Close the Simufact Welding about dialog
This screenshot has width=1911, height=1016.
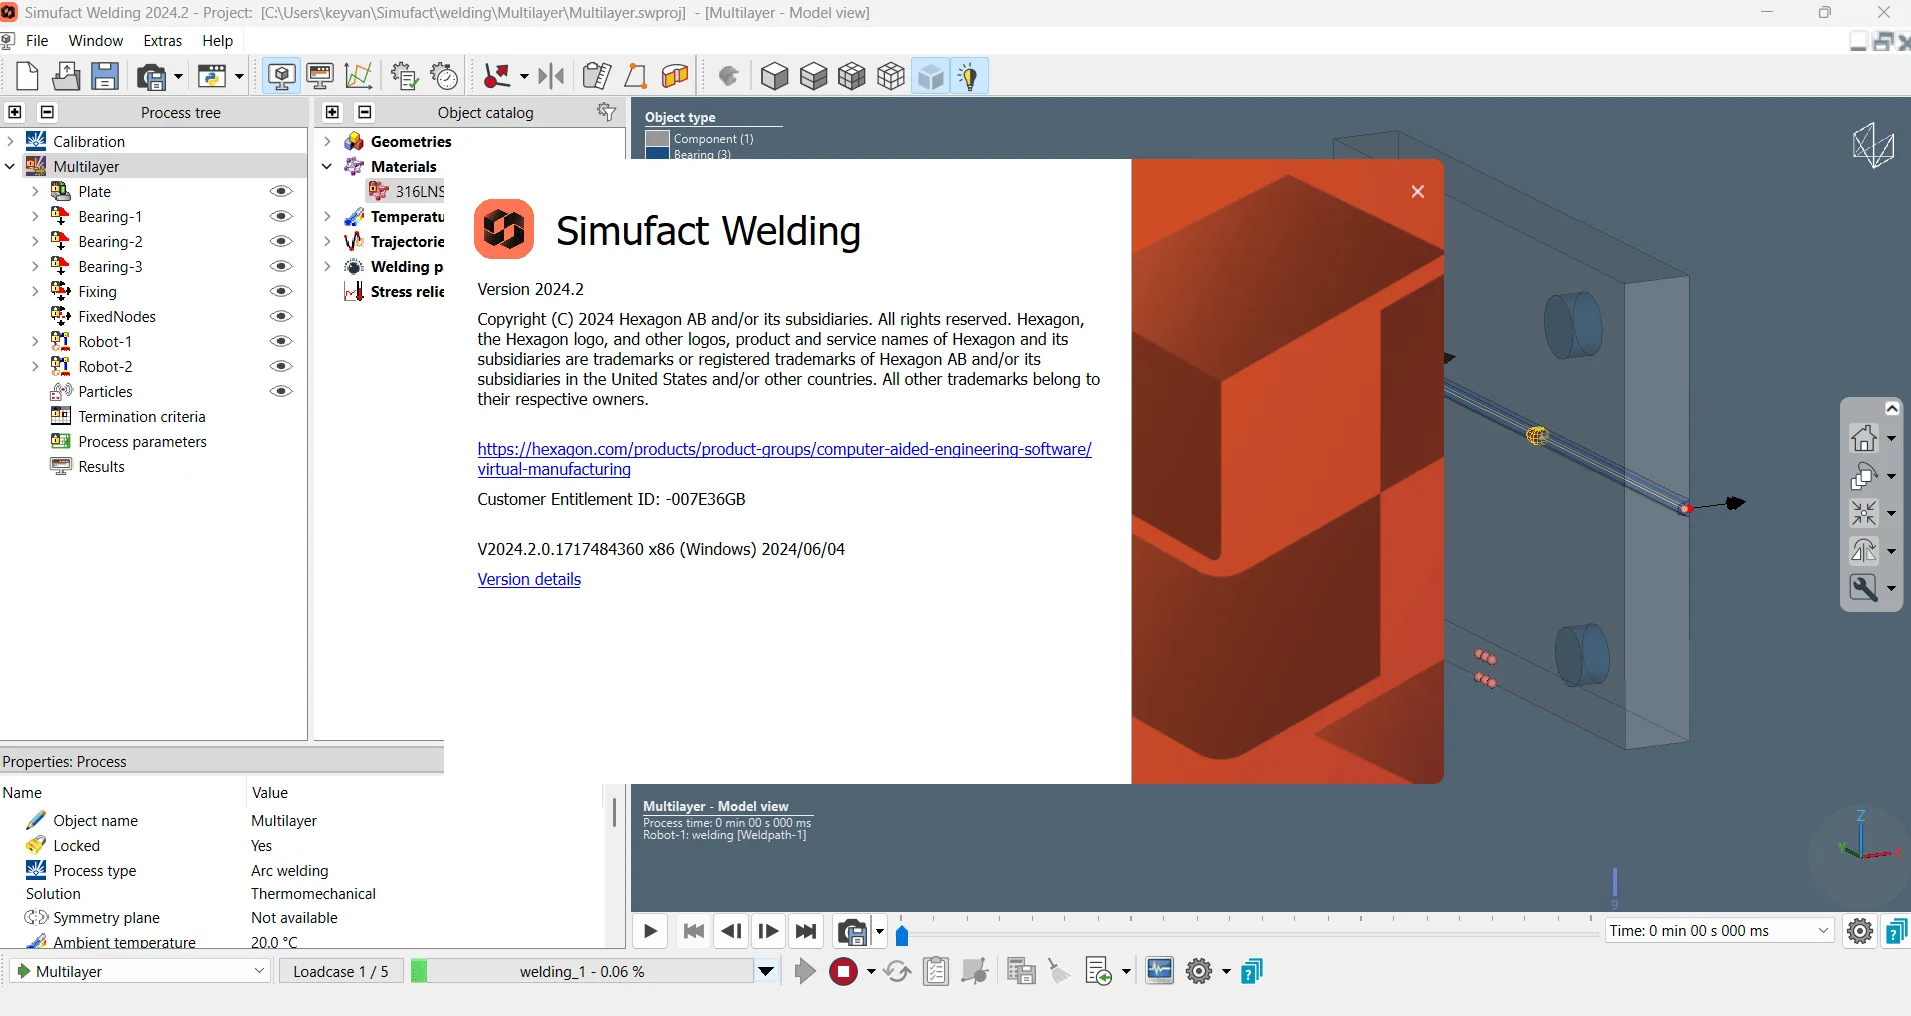point(1418,192)
